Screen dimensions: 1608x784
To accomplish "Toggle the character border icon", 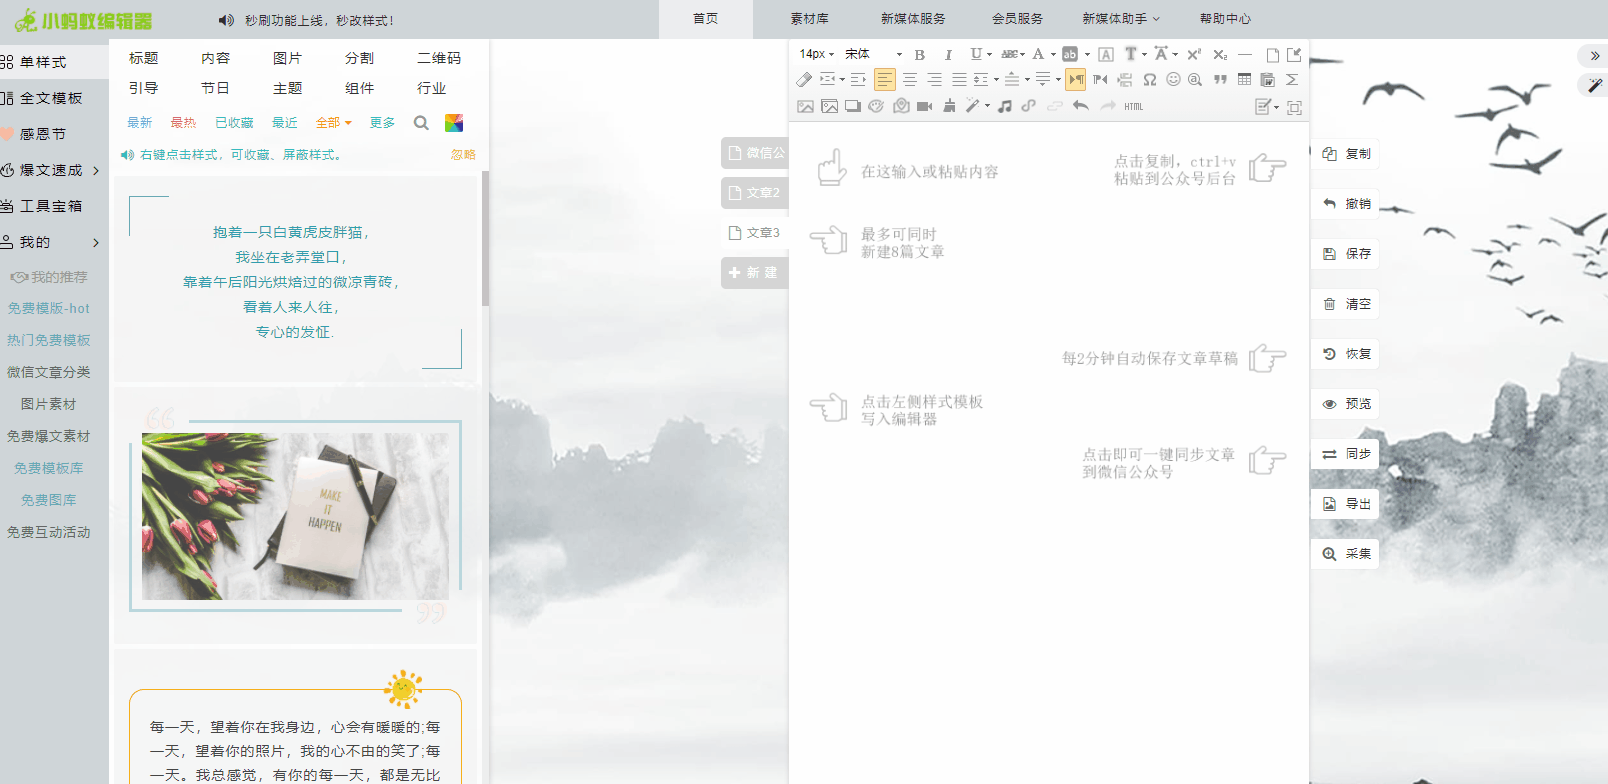I will [1106, 54].
